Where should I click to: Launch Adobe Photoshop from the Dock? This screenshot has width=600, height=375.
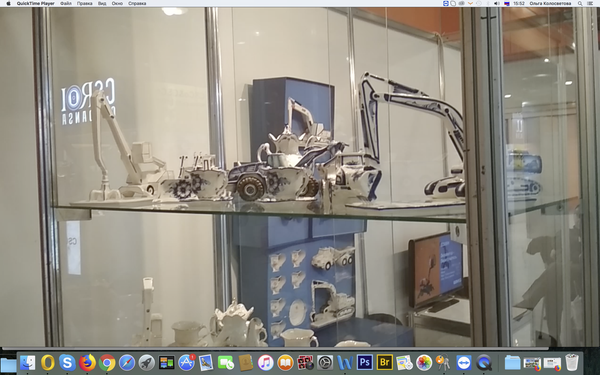coord(365,362)
